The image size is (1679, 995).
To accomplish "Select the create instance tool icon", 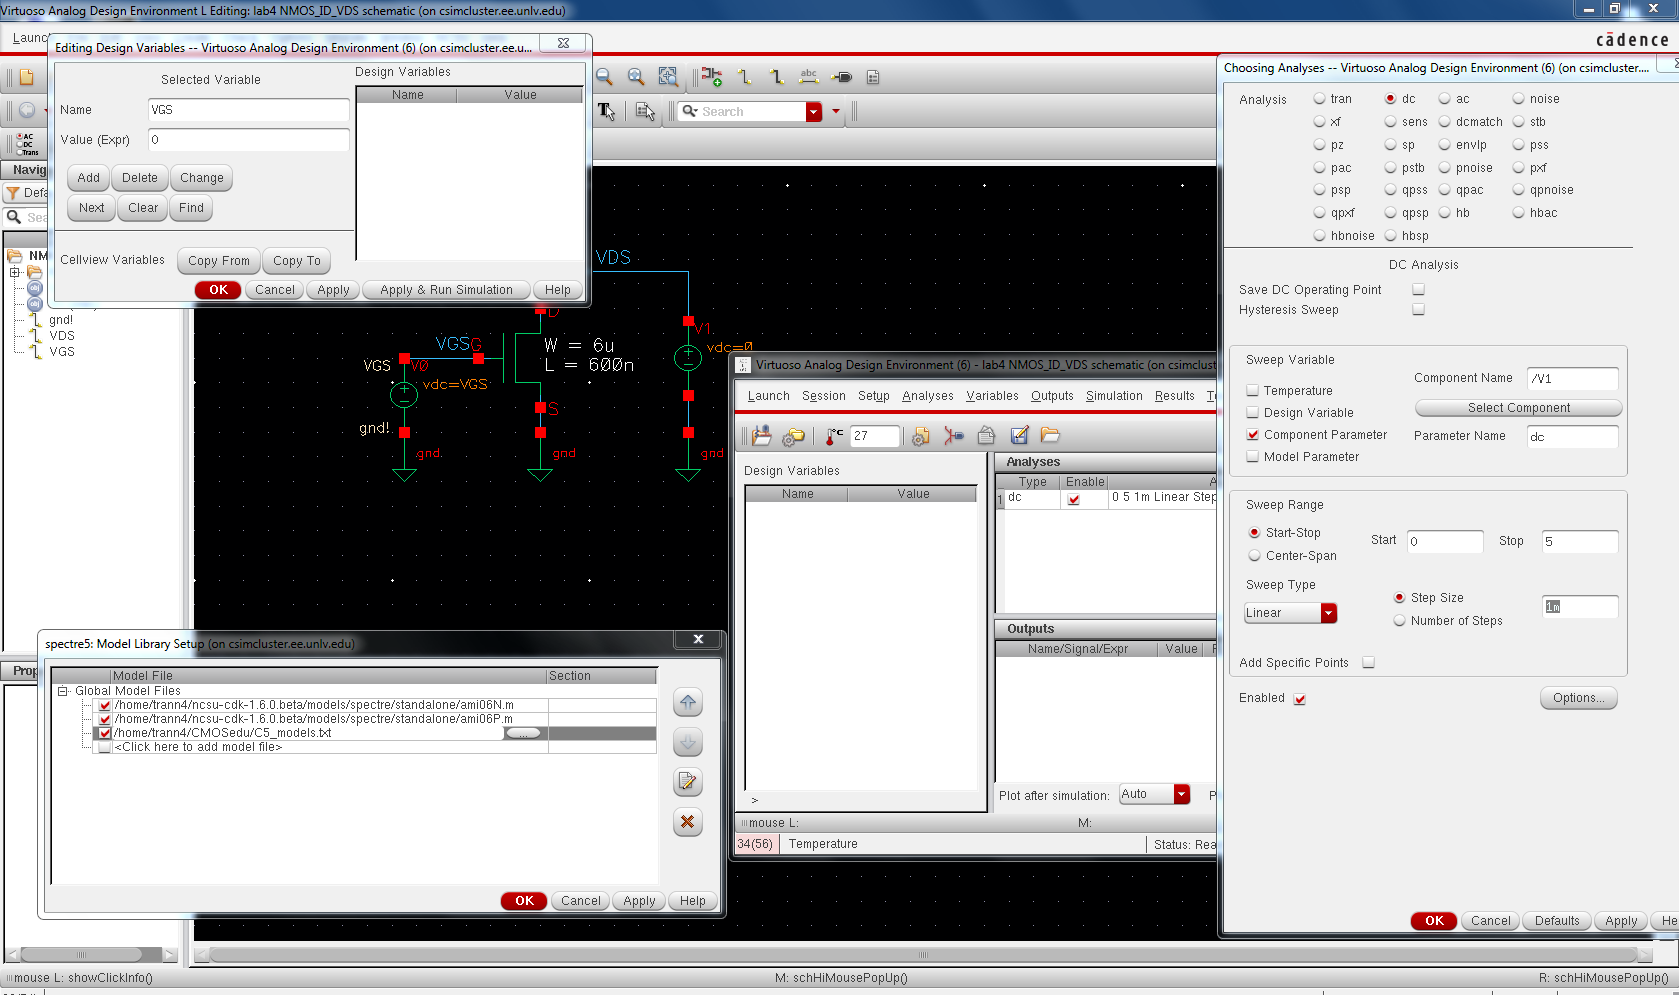I will [712, 77].
